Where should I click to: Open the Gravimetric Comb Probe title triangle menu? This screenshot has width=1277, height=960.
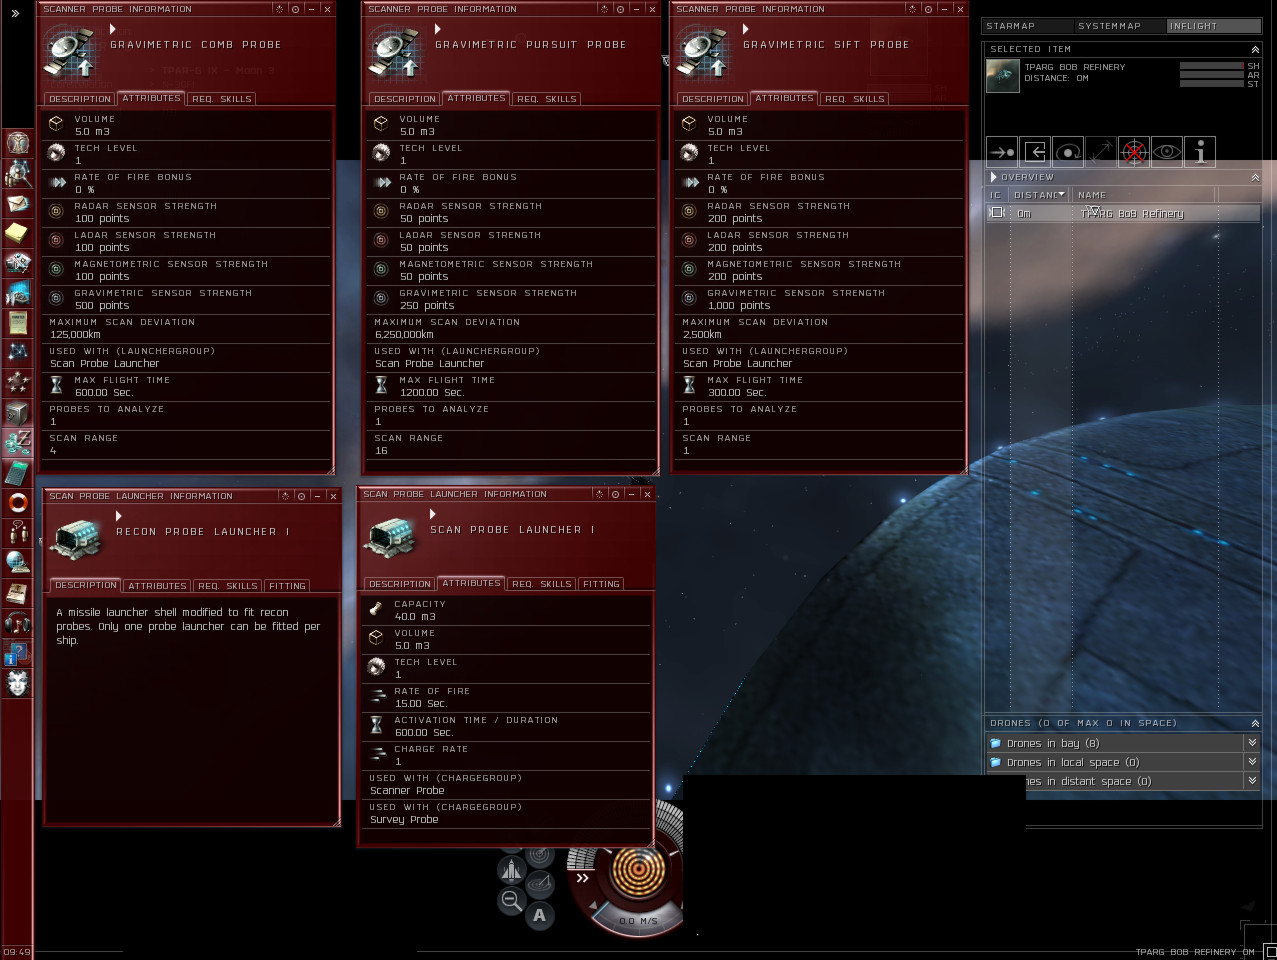click(113, 30)
